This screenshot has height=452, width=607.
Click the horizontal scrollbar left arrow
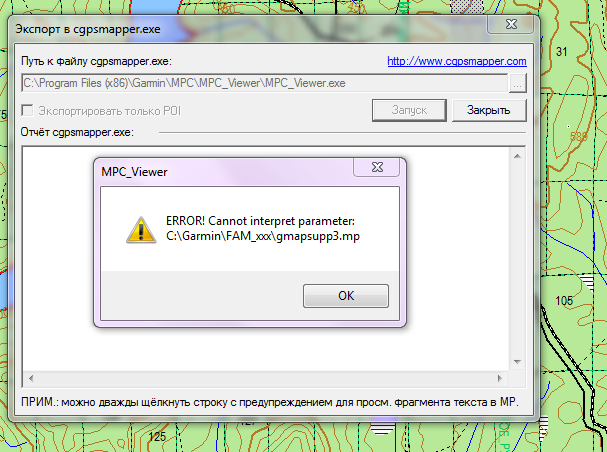31,378
